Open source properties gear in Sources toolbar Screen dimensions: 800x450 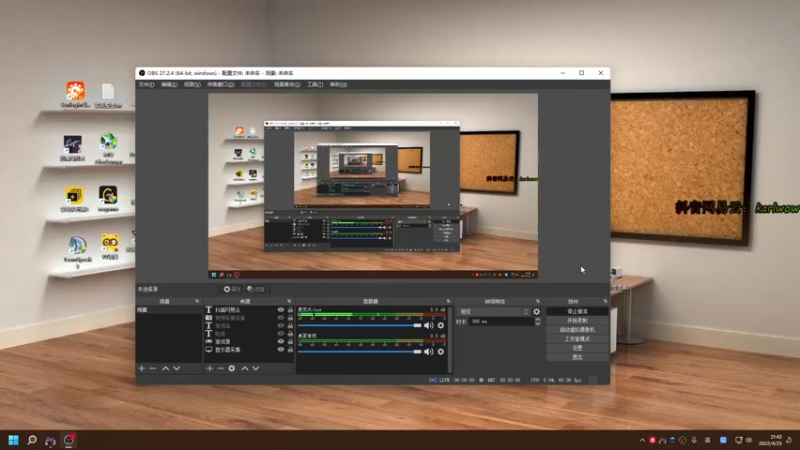pyautogui.click(x=232, y=368)
